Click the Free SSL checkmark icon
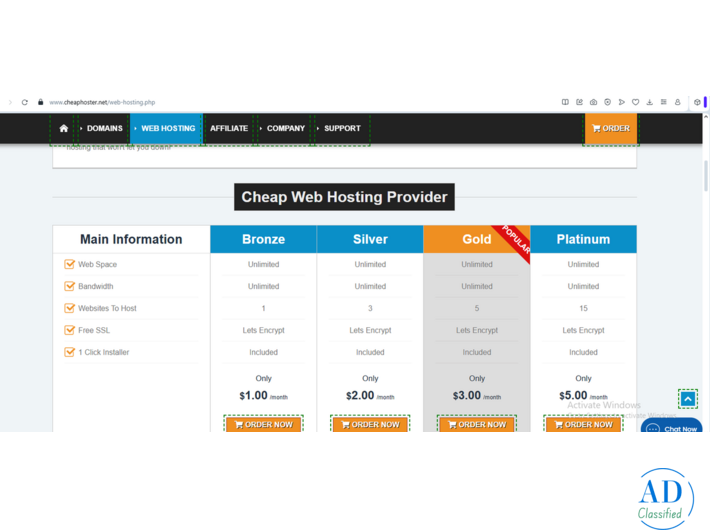710x530 pixels. click(x=69, y=330)
